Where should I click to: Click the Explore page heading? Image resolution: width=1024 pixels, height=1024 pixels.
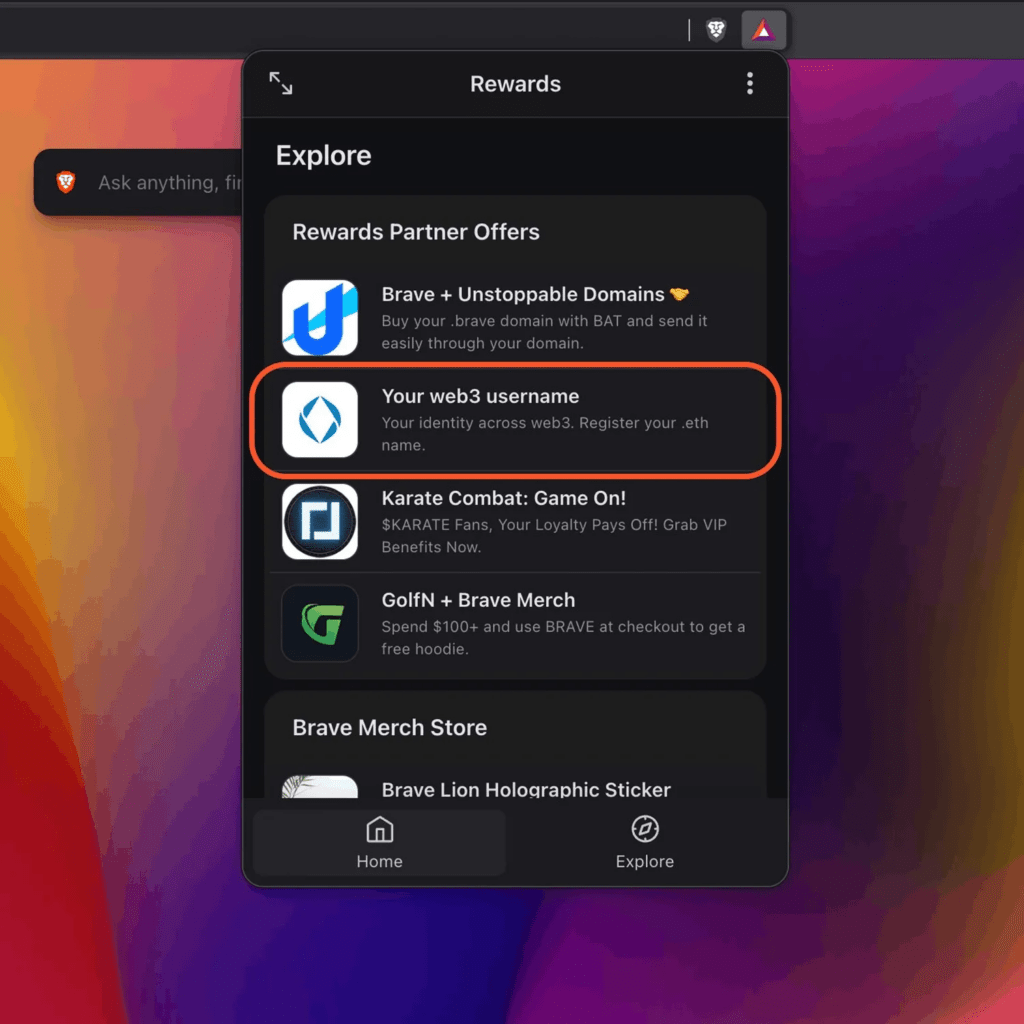point(323,155)
